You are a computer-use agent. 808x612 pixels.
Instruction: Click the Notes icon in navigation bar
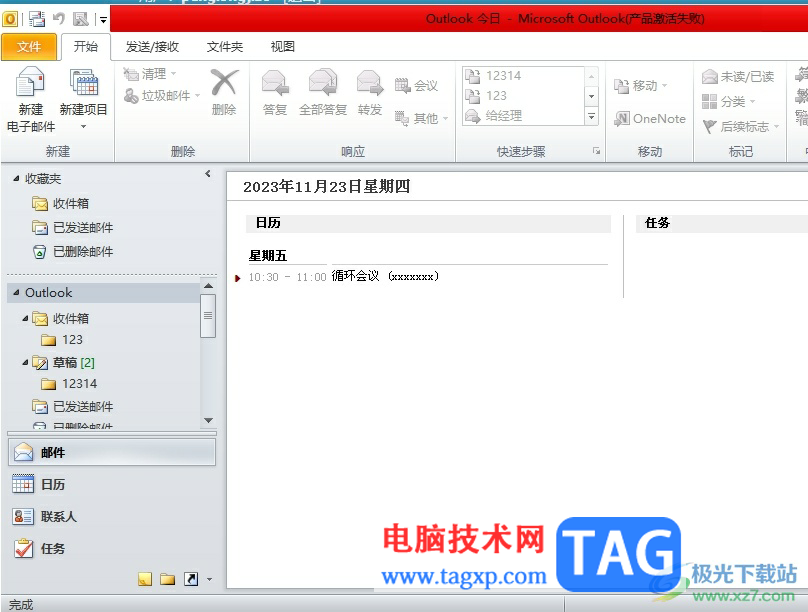(x=145, y=579)
